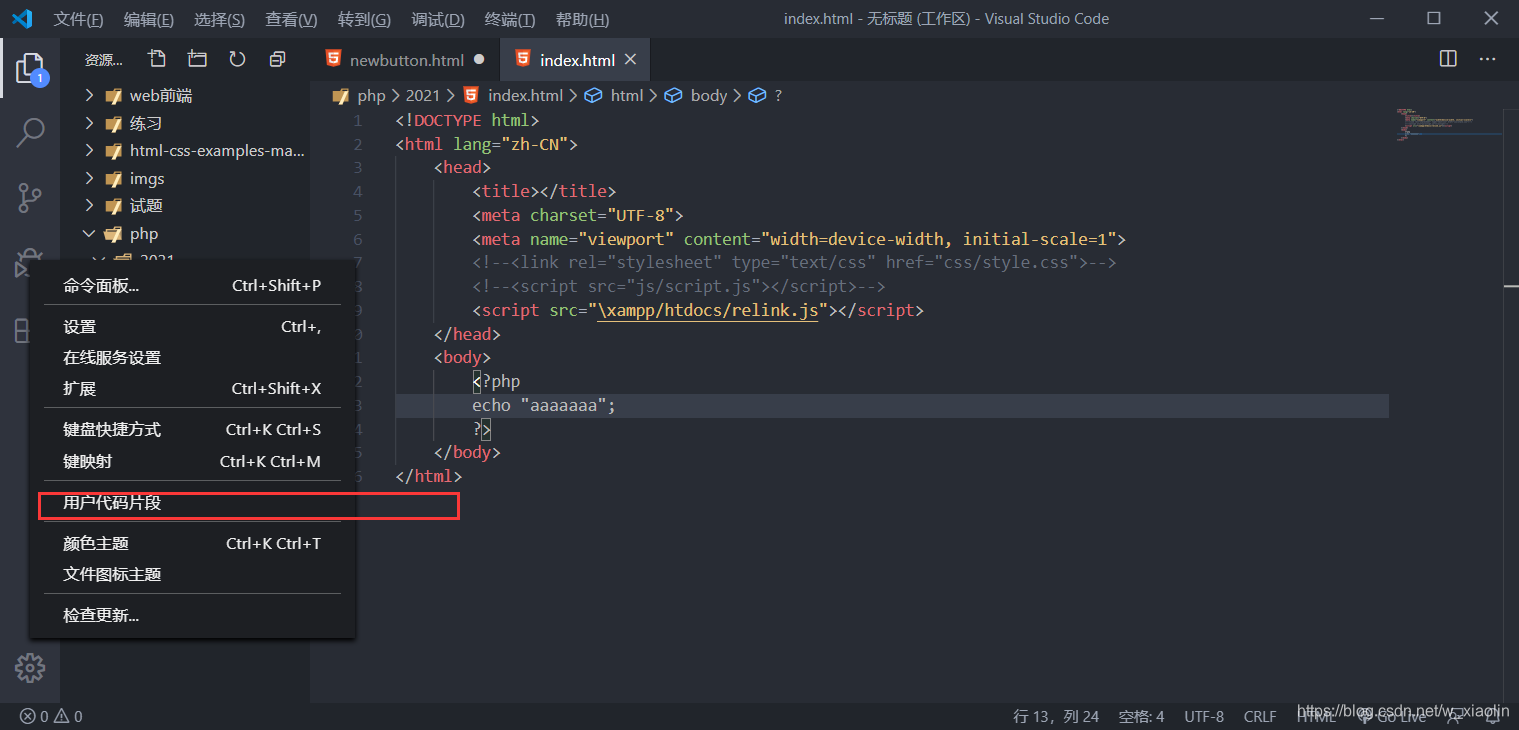Choose 在线服务设置 menu entry
1519x730 pixels.
[192, 358]
